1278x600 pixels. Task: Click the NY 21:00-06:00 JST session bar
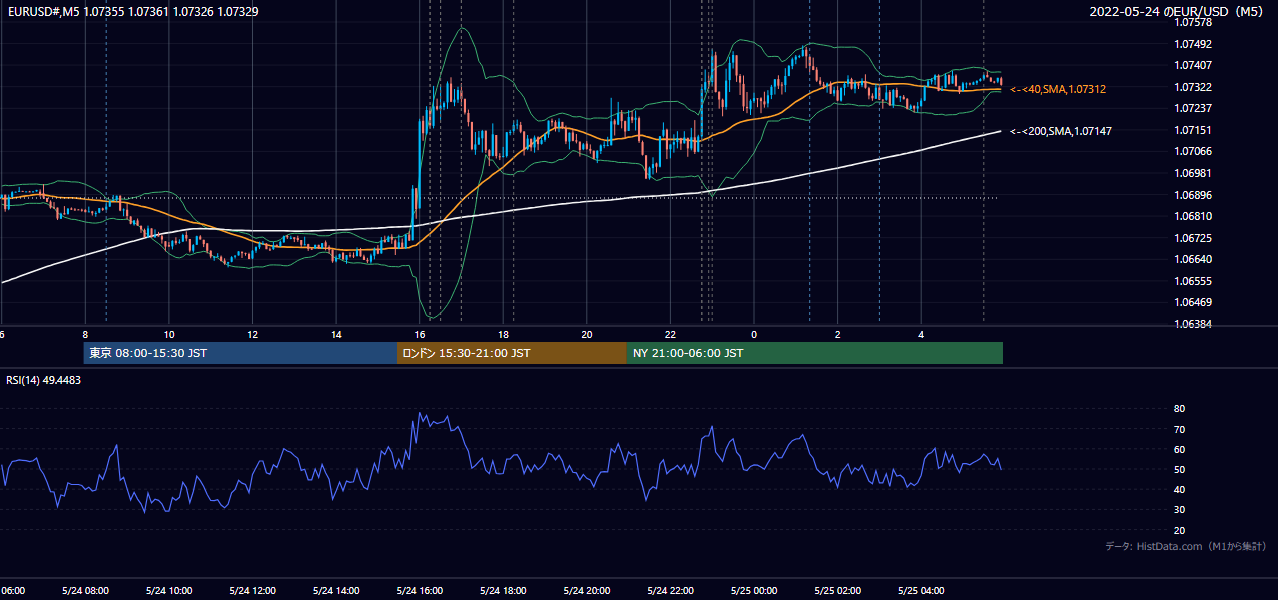(x=815, y=353)
